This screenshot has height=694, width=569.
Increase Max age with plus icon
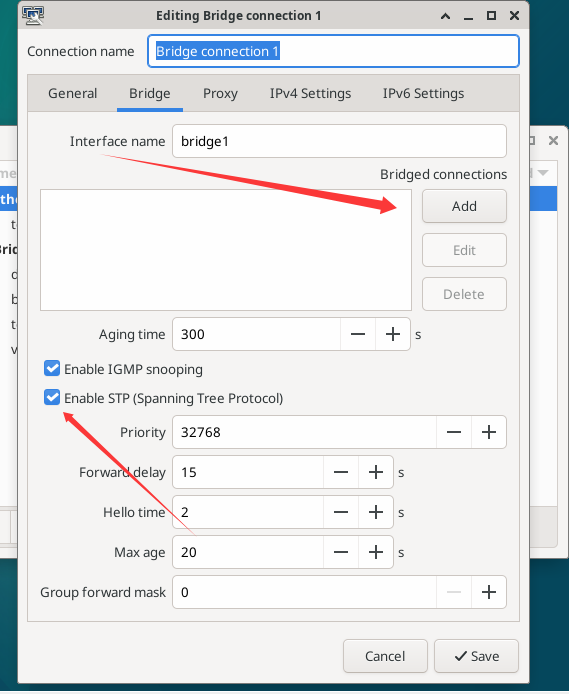pos(376,552)
